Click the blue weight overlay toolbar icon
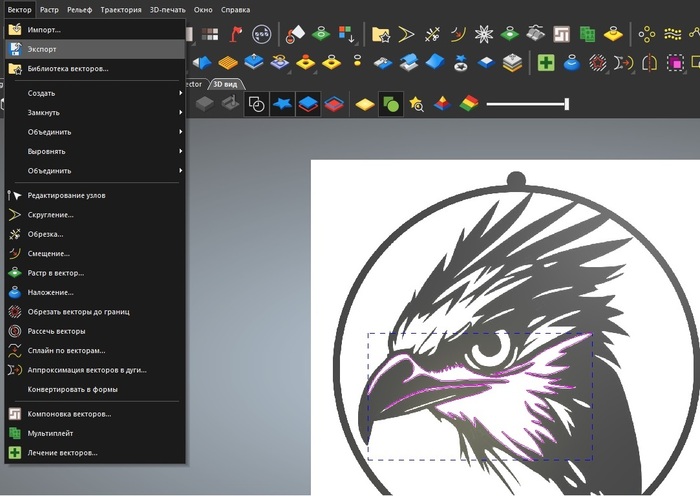700x496 pixels. click(572, 63)
